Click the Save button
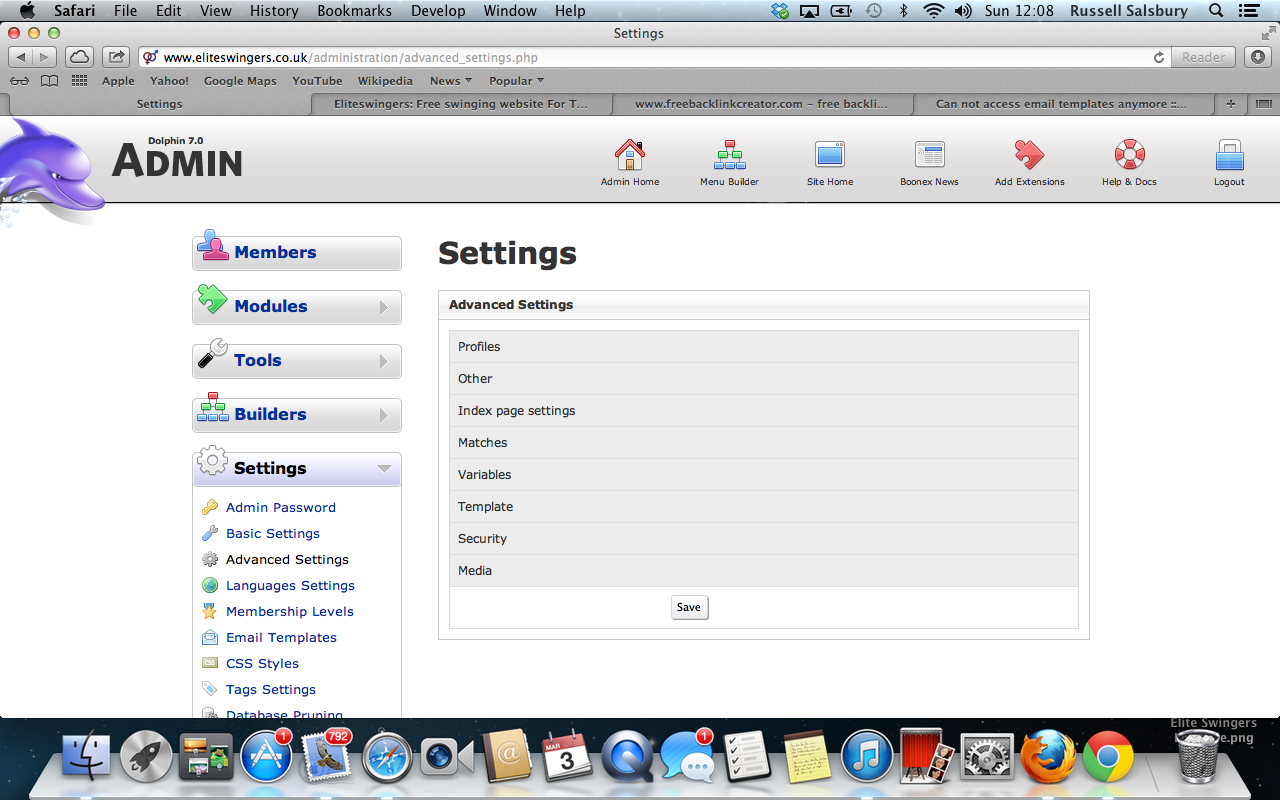The height and width of the screenshot is (800, 1280). [689, 607]
